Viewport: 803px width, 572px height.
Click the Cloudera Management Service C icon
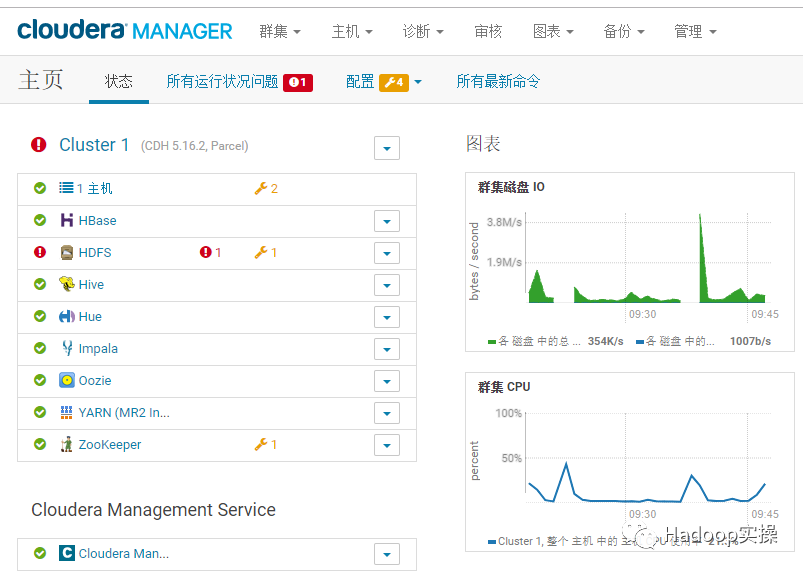[x=67, y=553]
